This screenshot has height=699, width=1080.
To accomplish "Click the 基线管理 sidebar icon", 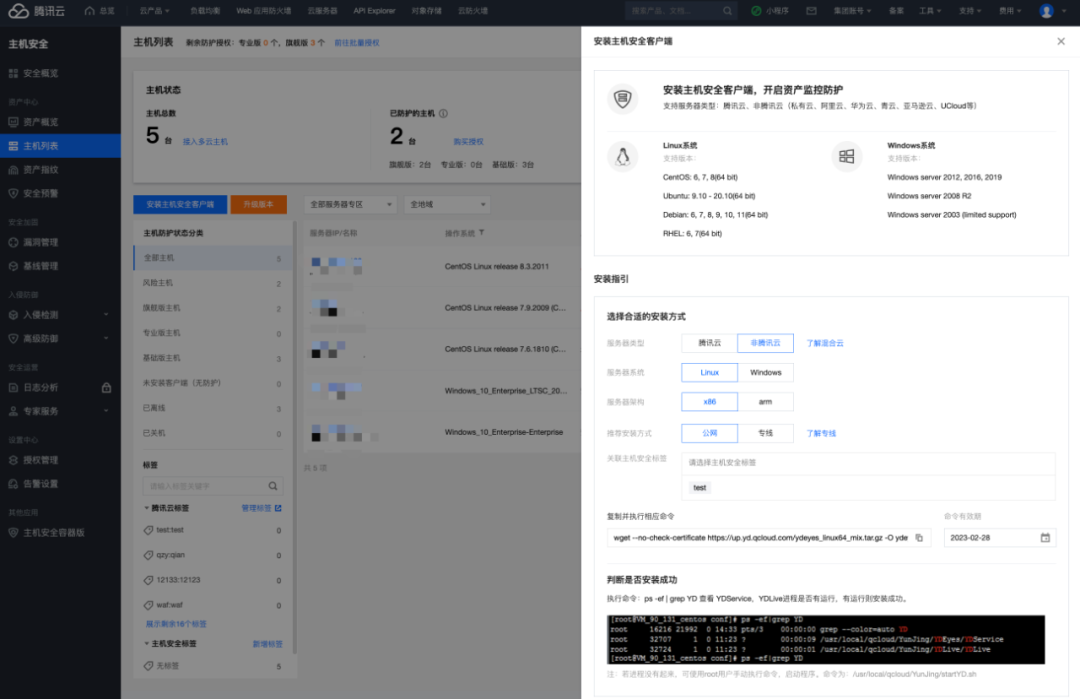I will [13, 266].
